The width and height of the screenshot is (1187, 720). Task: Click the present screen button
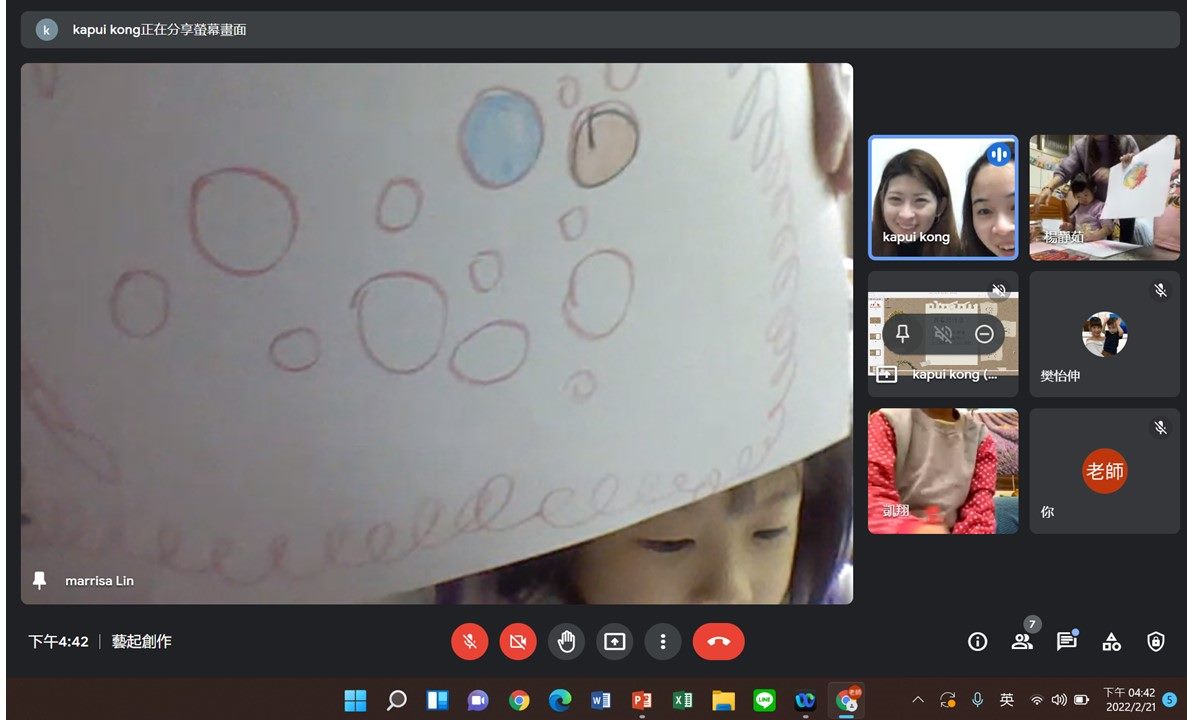[x=614, y=642]
